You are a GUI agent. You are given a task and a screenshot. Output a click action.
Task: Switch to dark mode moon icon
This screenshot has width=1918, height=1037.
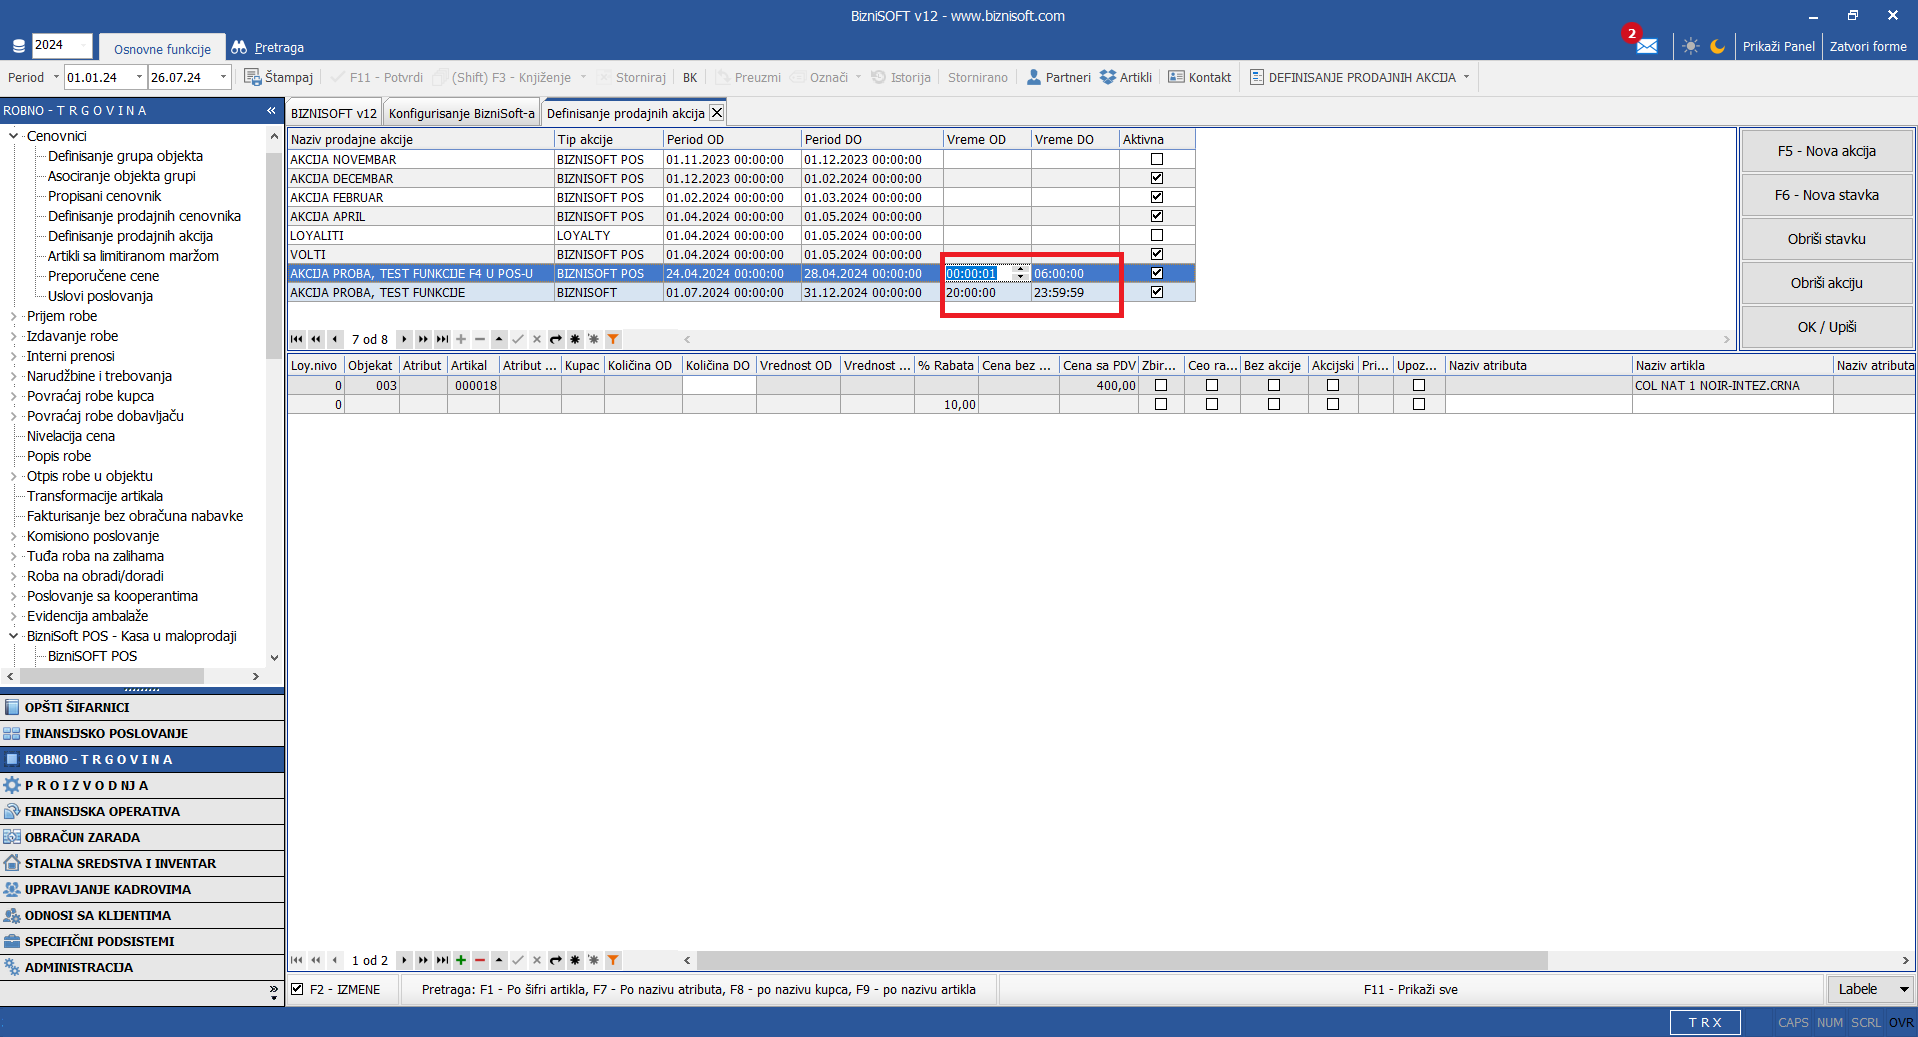coord(1717,46)
